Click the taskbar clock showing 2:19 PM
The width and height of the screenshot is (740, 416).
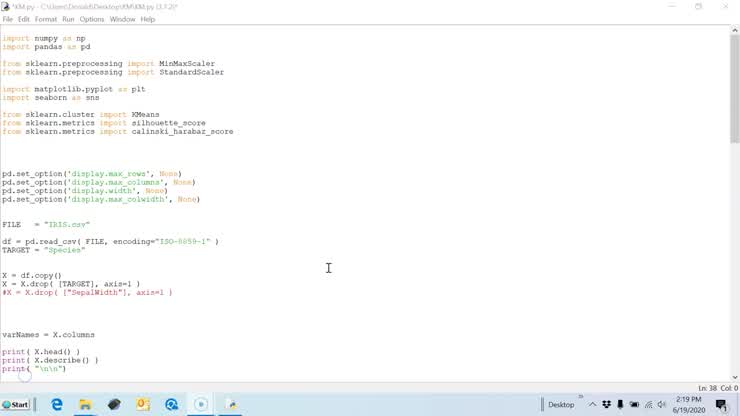689,404
